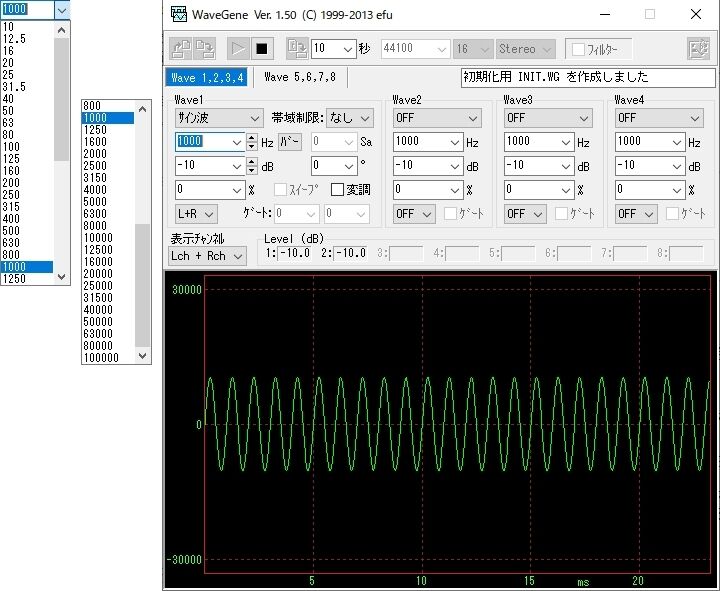Select 6300 in the second frequency list
720x591 pixels.
click(x=108, y=214)
